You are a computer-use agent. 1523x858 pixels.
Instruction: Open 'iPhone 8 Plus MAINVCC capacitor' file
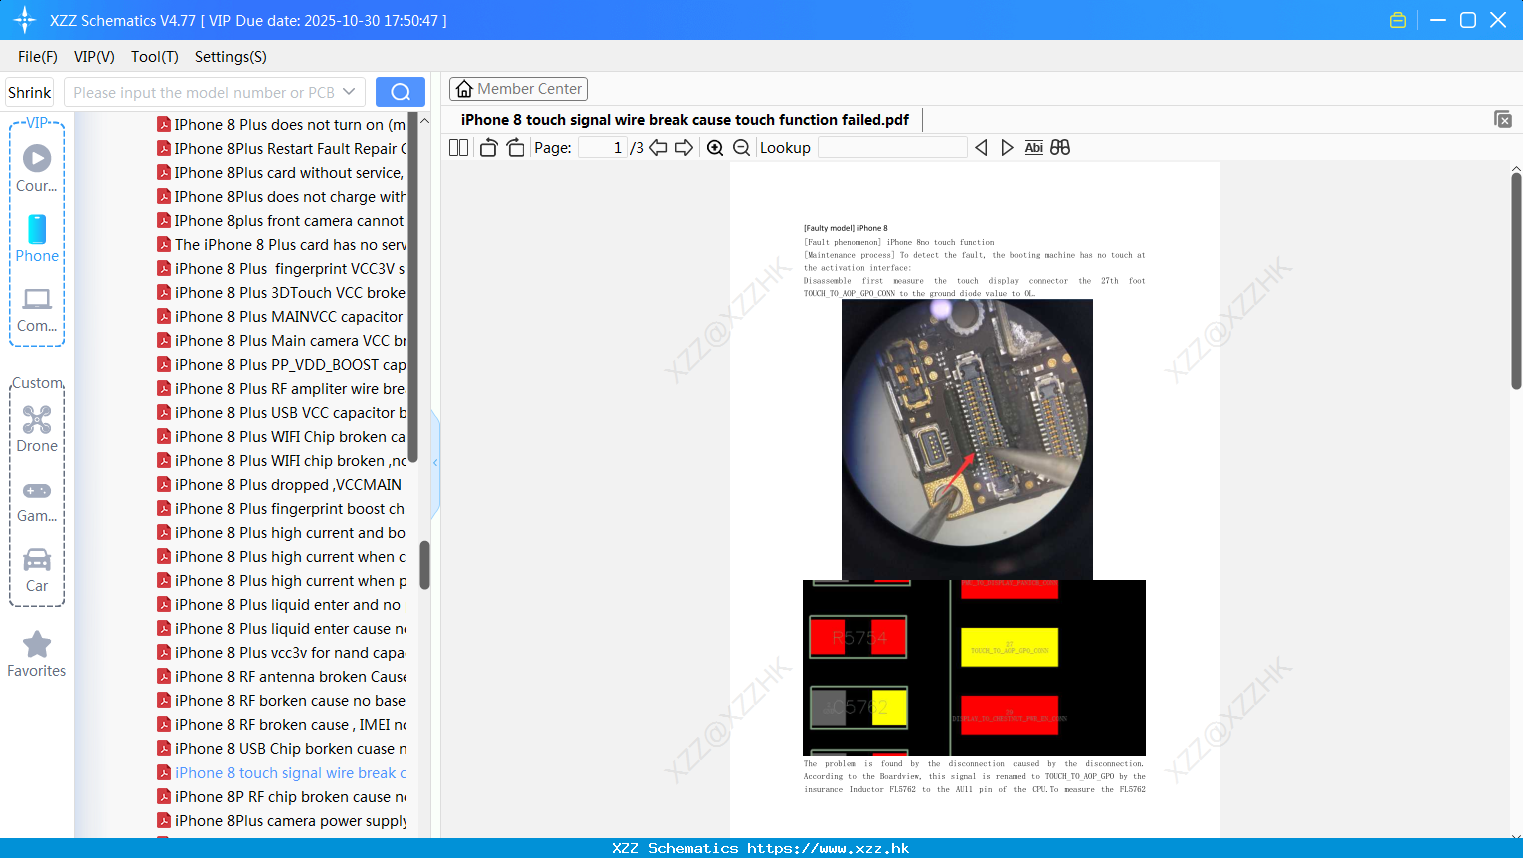281,317
